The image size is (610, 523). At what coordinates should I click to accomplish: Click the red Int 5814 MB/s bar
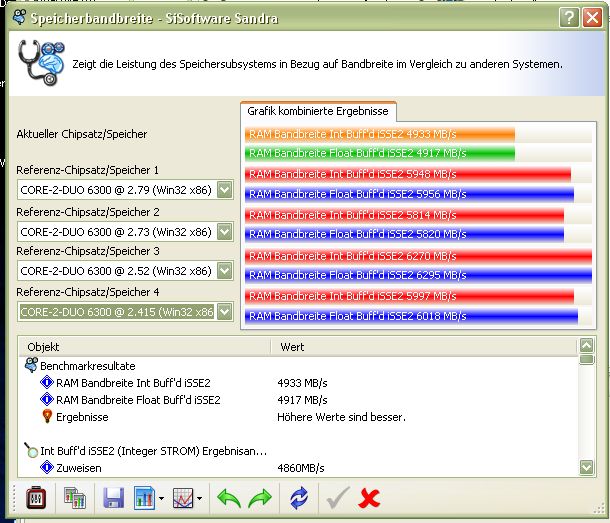pyautogui.click(x=404, y=215)
